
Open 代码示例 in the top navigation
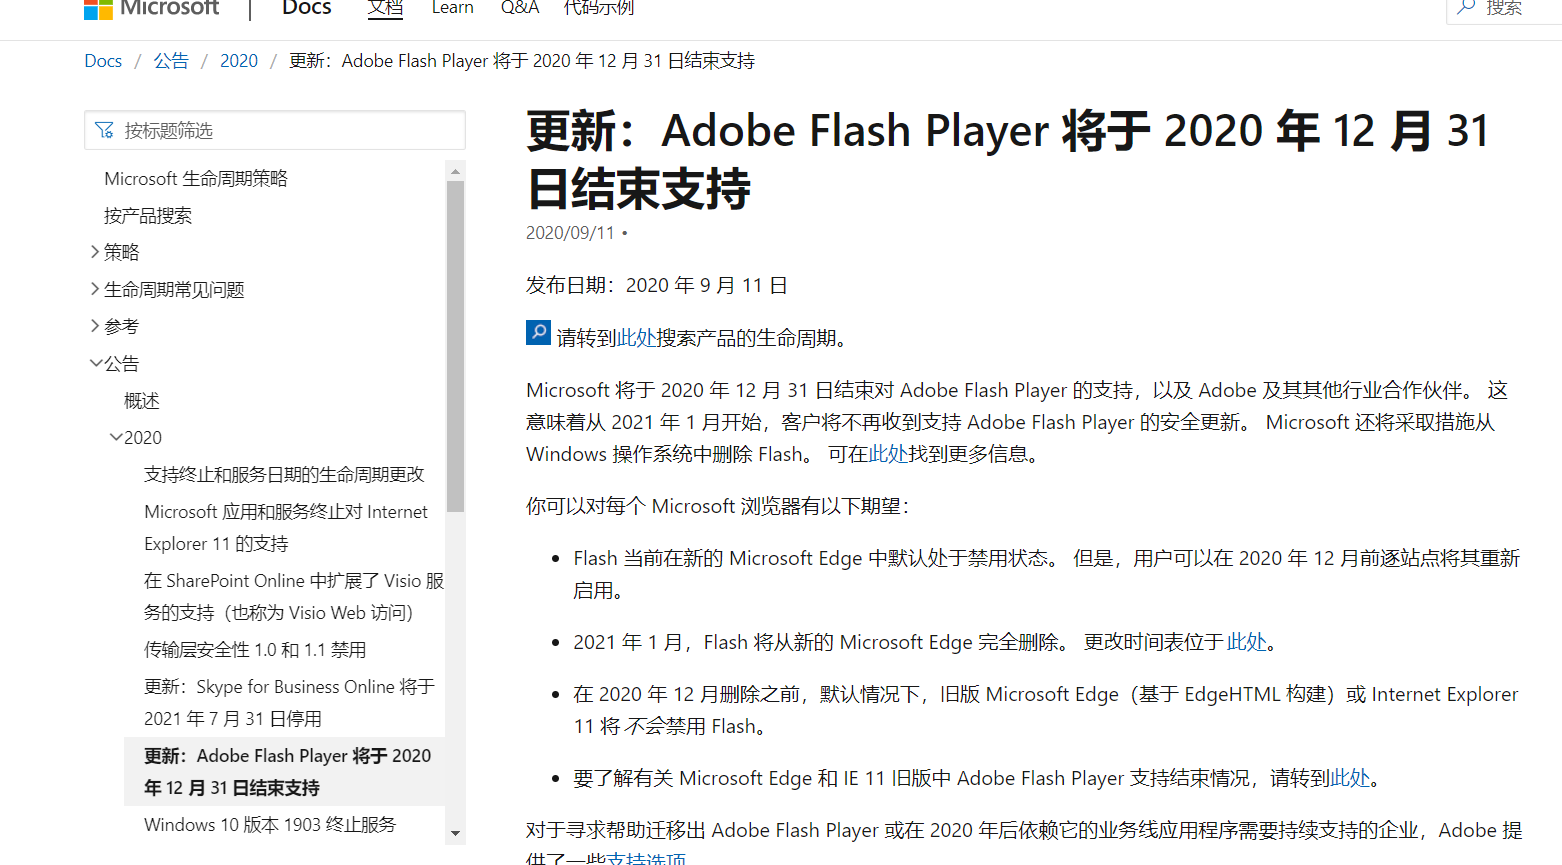point(597,8)
